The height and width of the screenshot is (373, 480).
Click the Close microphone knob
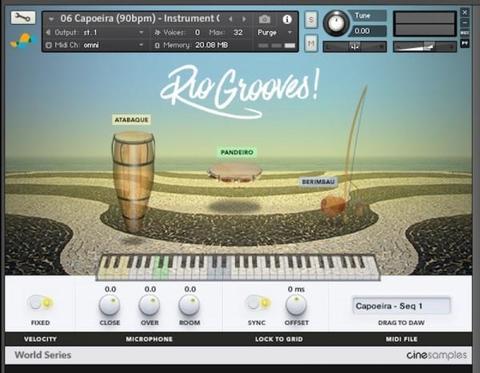pyautogui.click(x=110, y=305)
